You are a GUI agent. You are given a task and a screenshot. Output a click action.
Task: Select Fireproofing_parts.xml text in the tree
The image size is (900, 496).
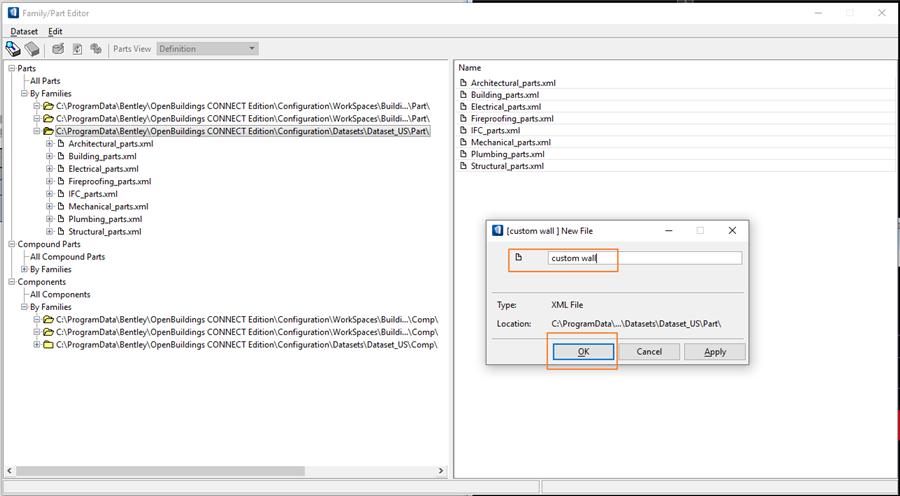point(110,181)
